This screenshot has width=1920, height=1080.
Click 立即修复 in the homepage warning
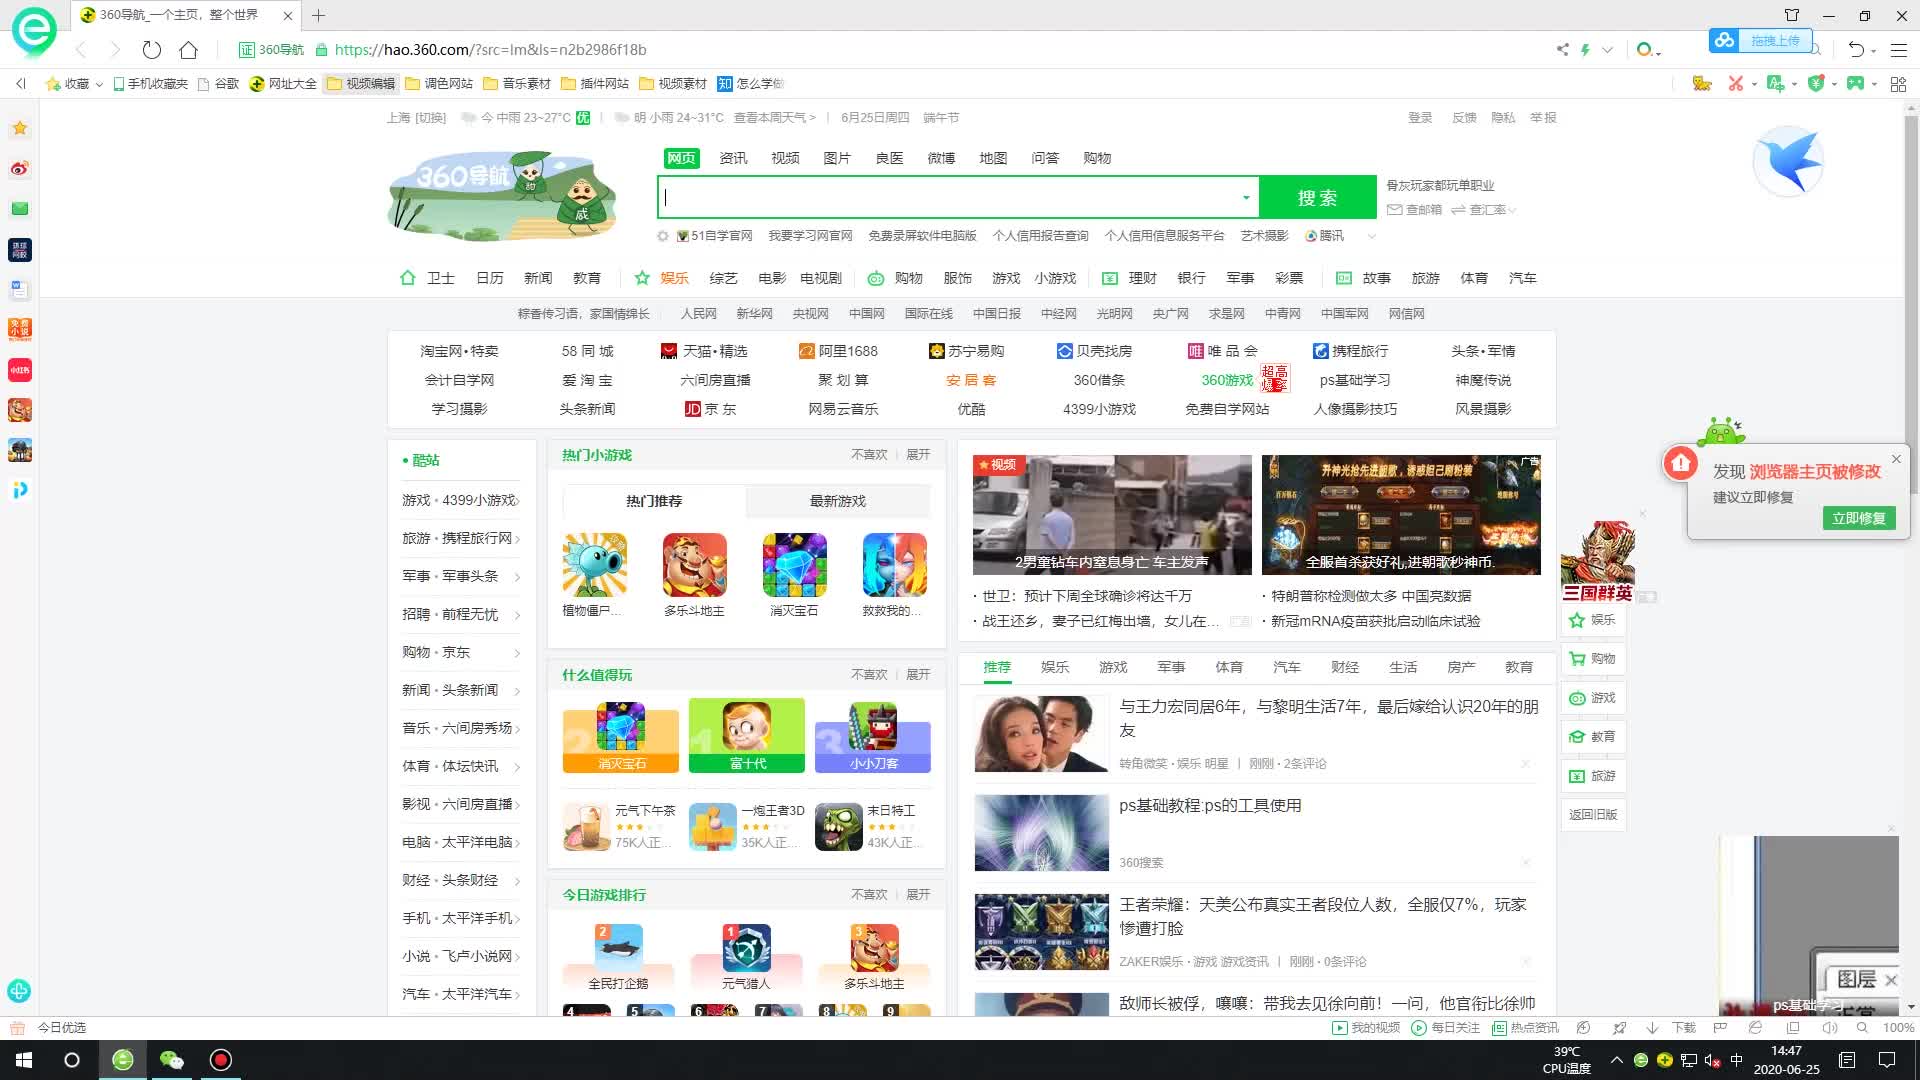click(x=1859, y=518)
